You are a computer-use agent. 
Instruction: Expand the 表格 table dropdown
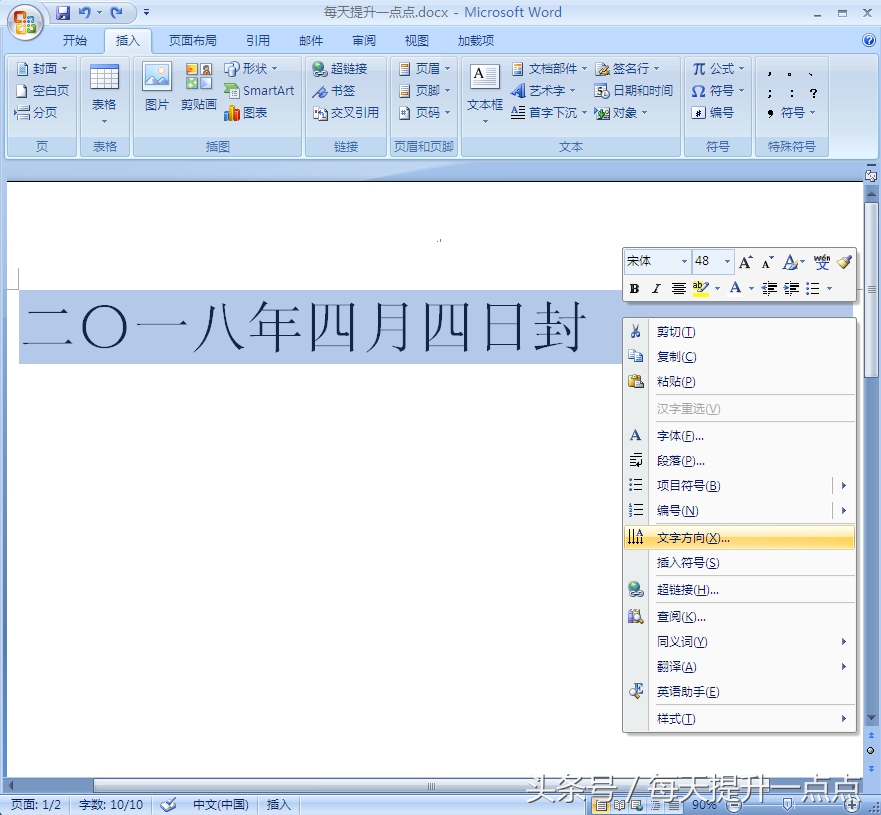(x=104, y=122)
